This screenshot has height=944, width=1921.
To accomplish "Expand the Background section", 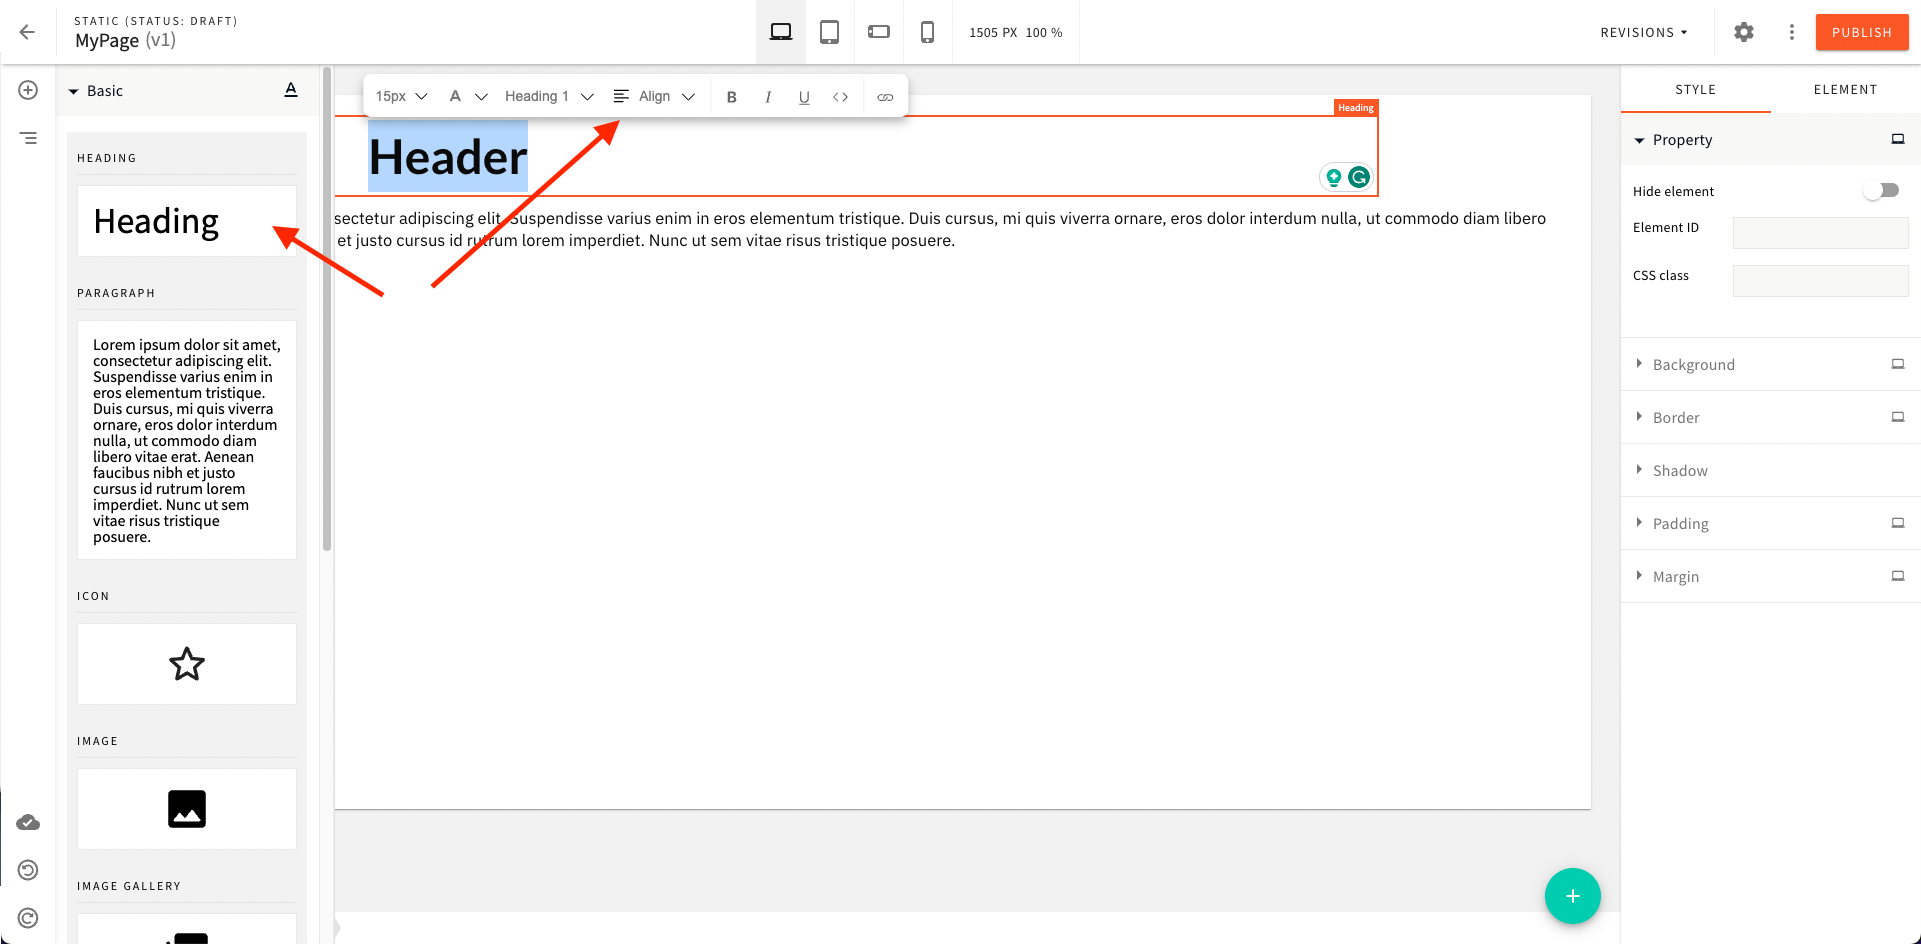I will pos(1693,365).
